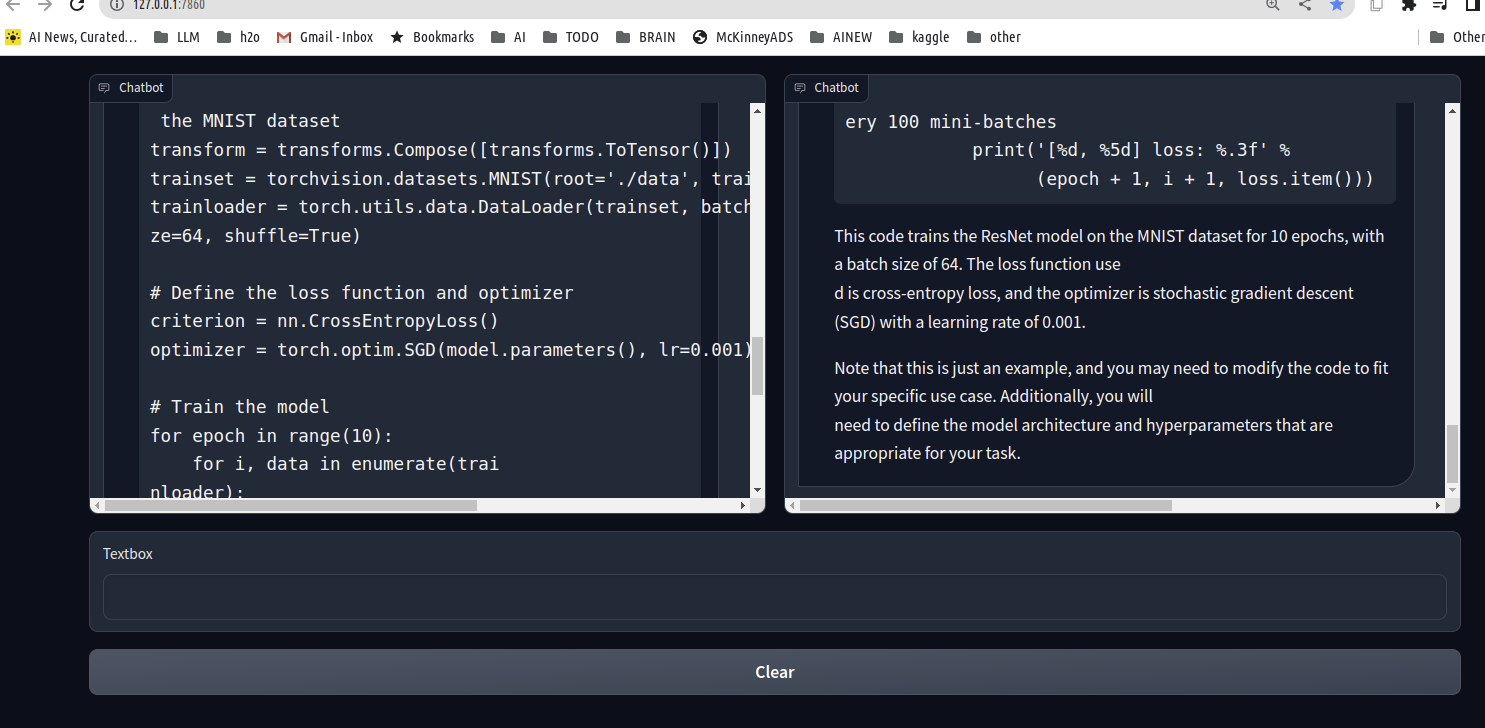Click the speech bubble icon on the left Chatbot panel
Screen dimensions: 1485x728
pos(104,87)
